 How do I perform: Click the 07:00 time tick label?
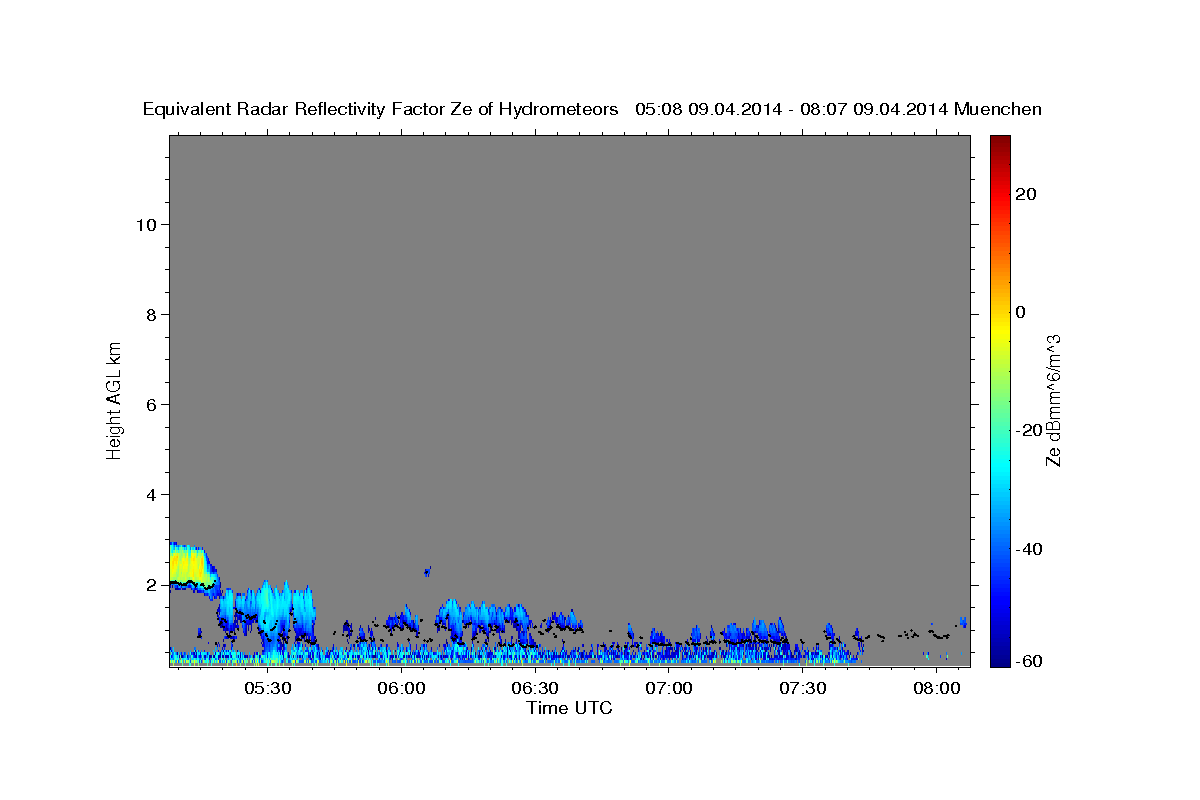(669, 689)
